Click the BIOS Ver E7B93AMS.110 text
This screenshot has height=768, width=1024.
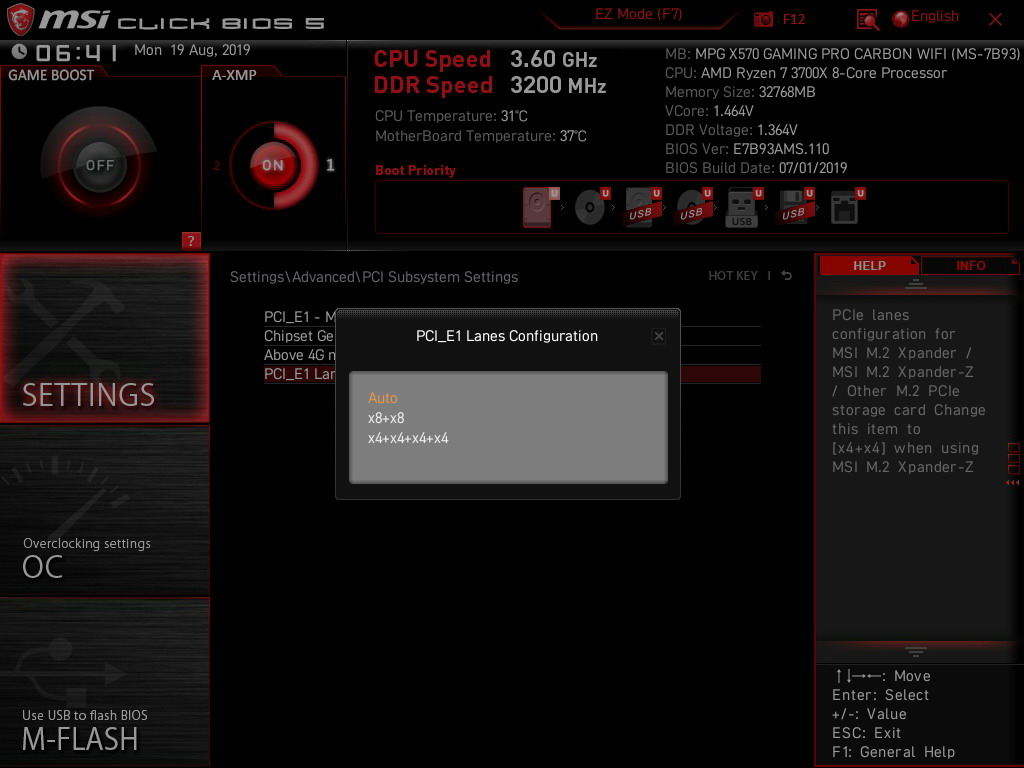pyautogui.click(x=747, y=149)
